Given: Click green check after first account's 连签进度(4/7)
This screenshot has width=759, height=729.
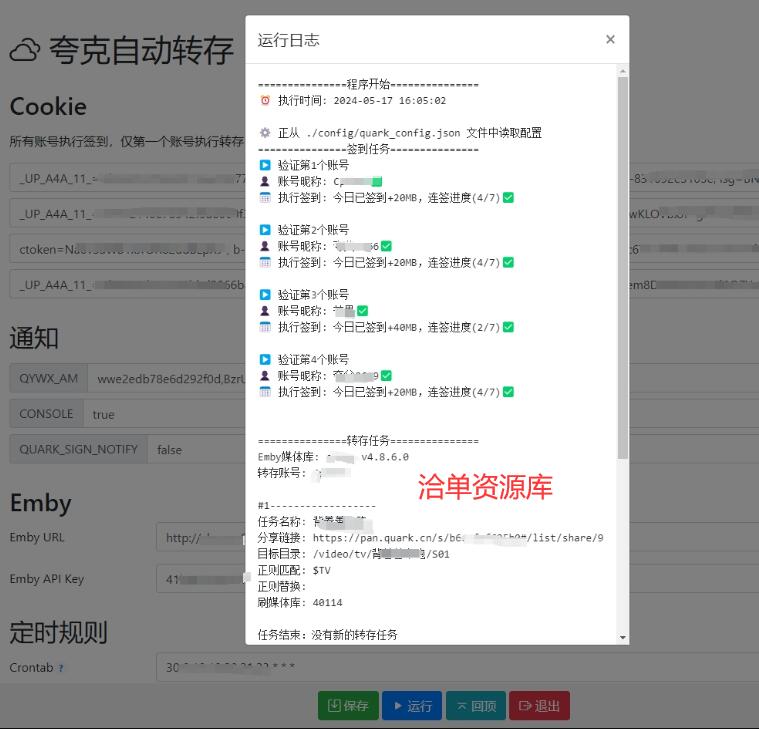Looking at the screenshot, I should point(508,197).
